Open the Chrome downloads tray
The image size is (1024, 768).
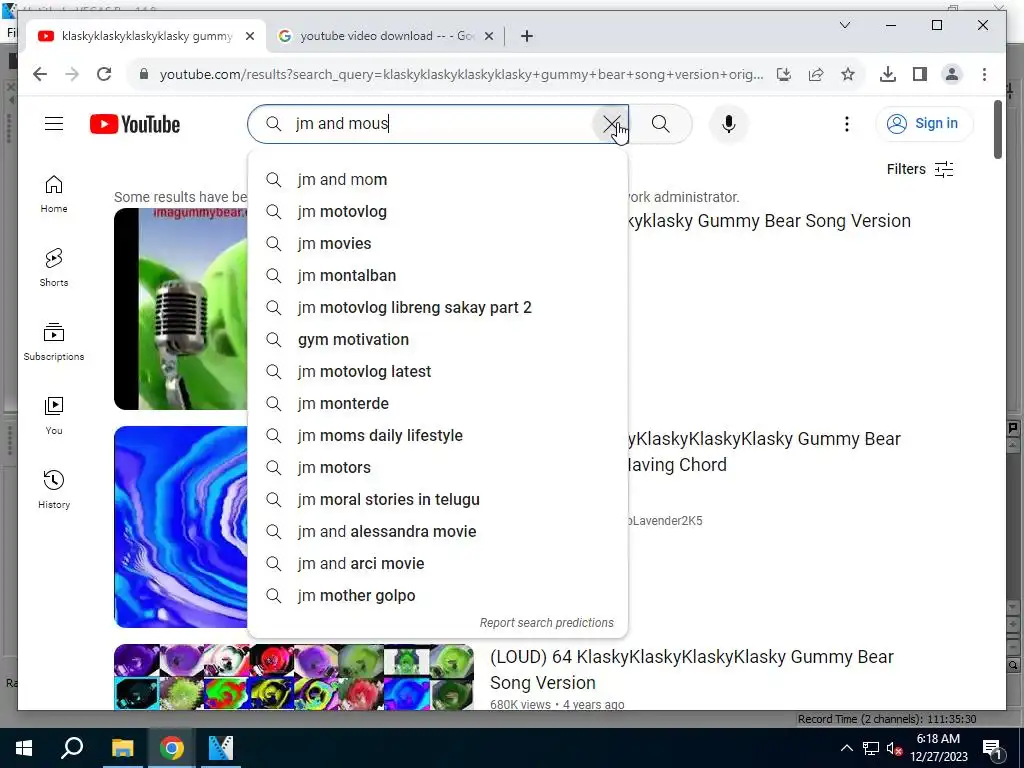point(888,74)
